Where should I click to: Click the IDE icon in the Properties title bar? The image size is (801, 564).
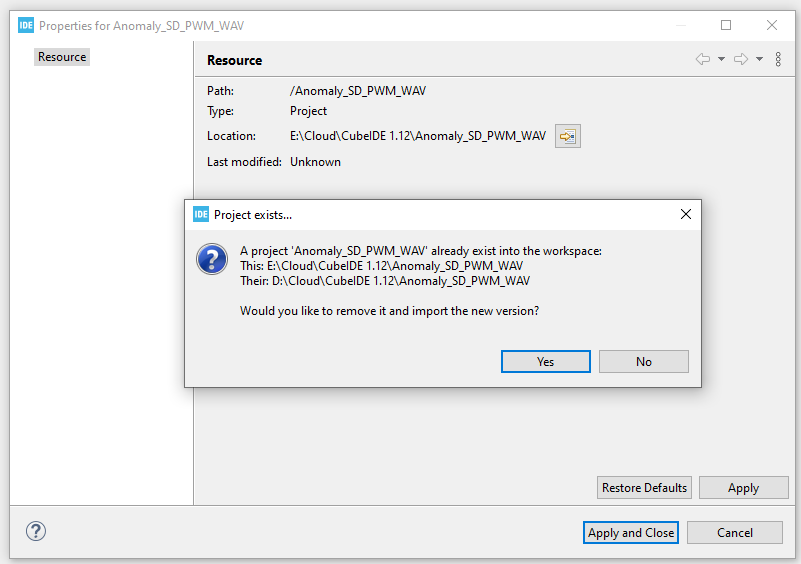pyautogui.click(x=26, y=25)
